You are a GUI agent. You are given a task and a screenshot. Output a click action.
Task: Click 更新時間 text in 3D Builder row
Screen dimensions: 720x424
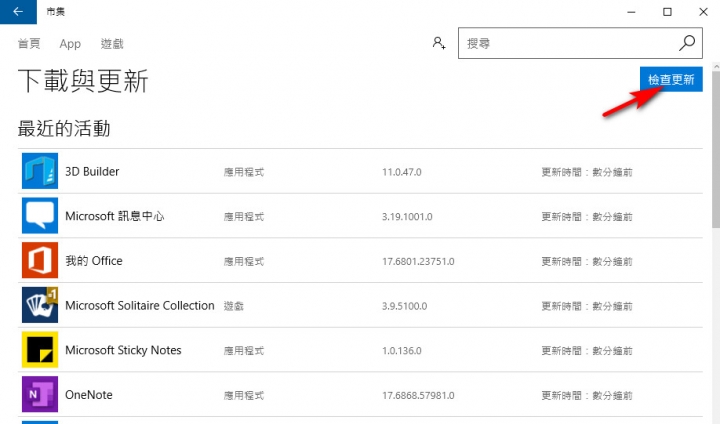(x=587, y=172)
